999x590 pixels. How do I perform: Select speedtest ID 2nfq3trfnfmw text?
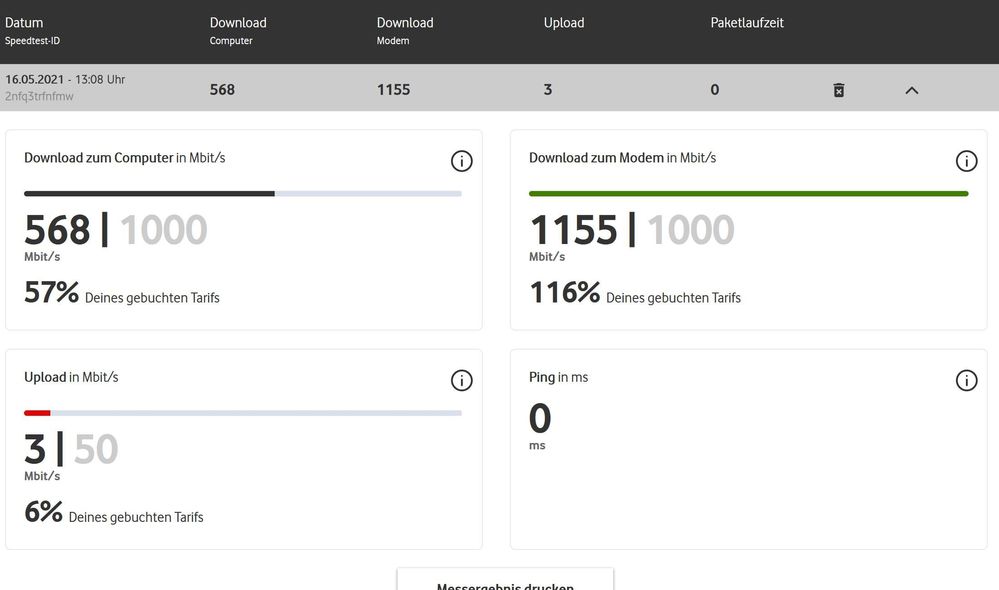pos(39,97)
